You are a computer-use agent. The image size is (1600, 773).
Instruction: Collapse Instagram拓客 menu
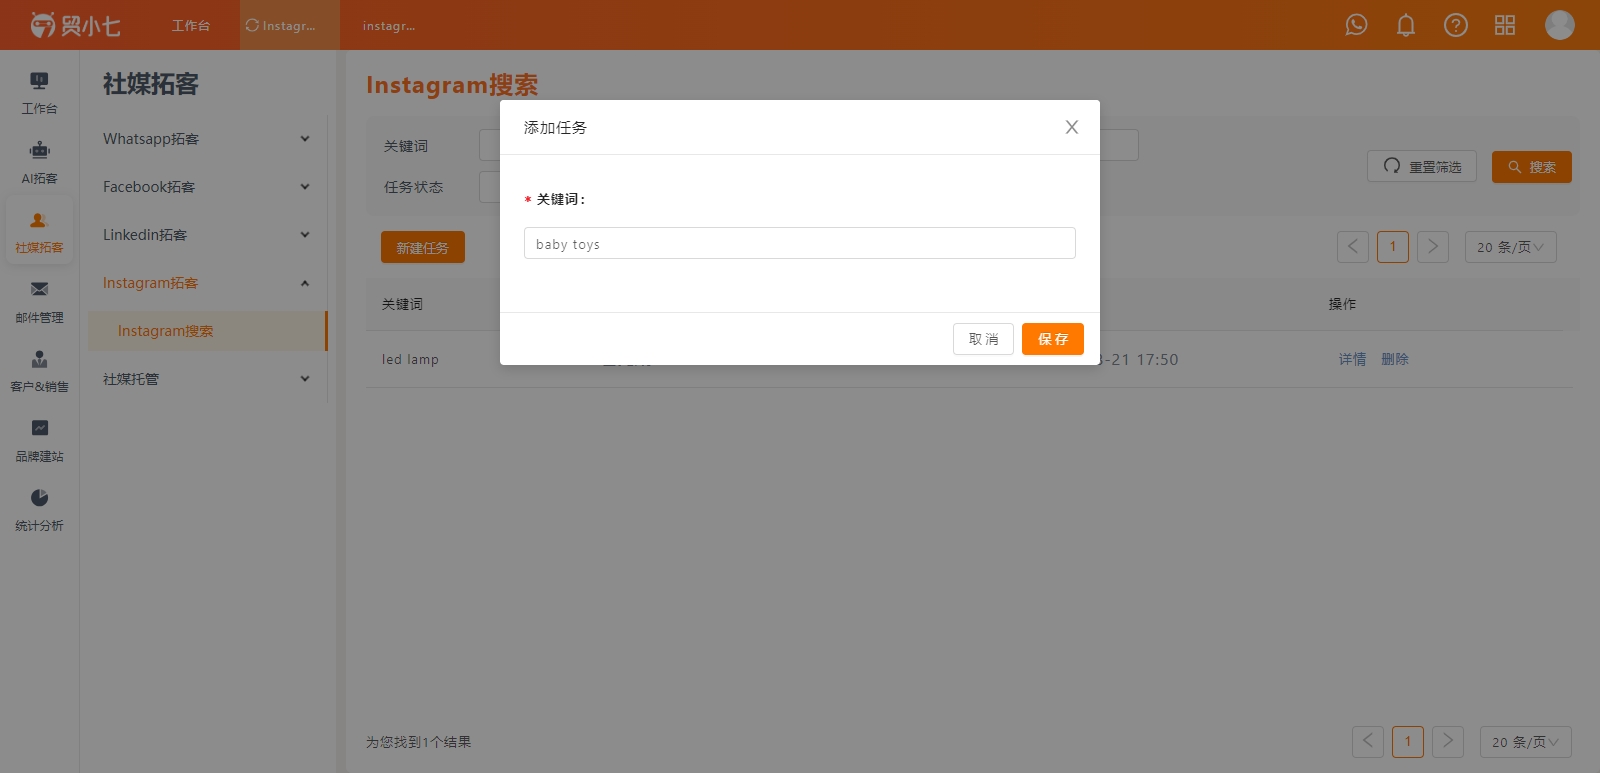coord(207,283)
